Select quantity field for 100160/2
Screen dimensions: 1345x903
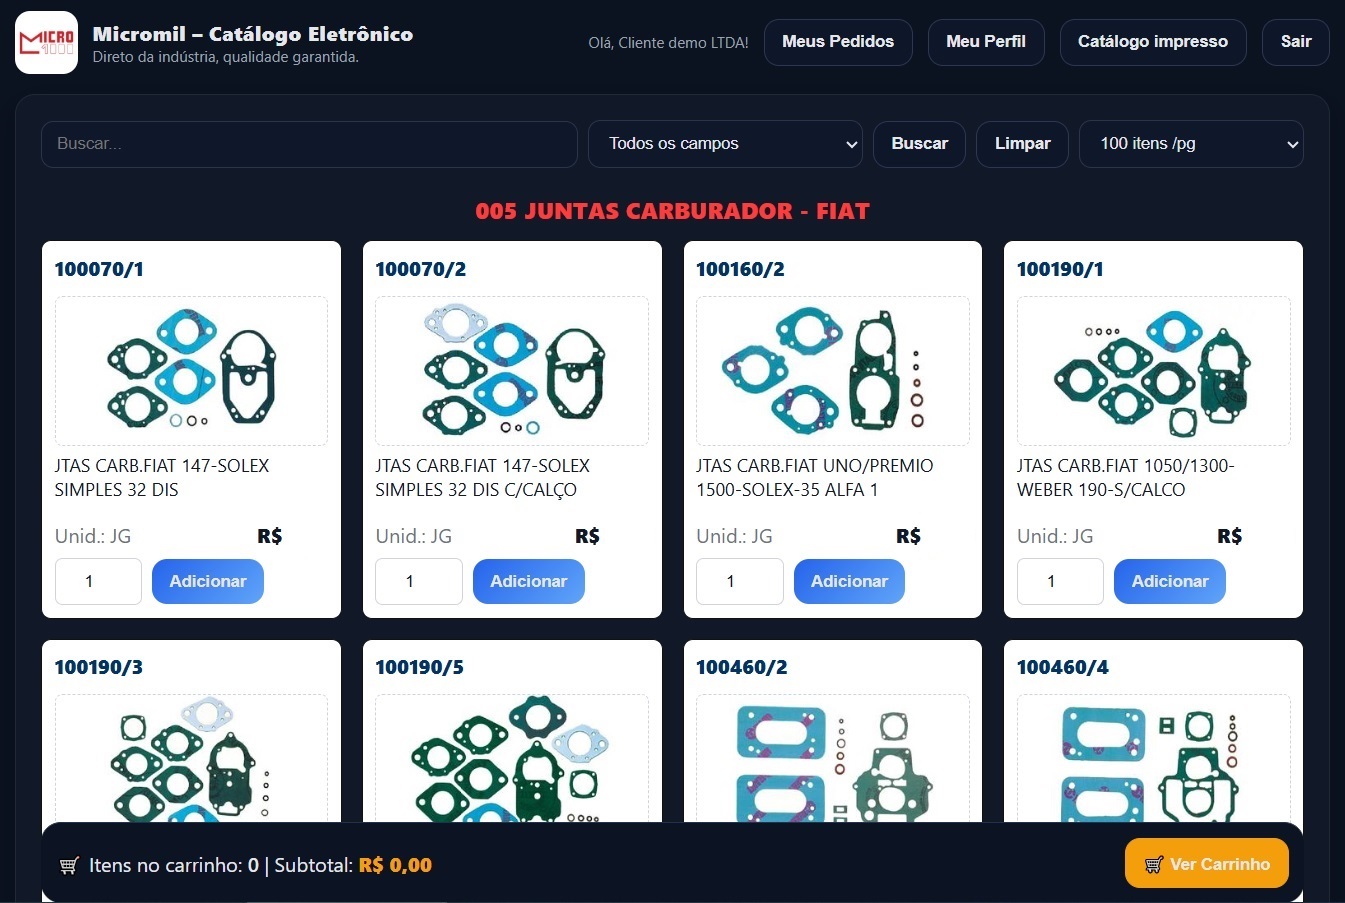[740, 582]
